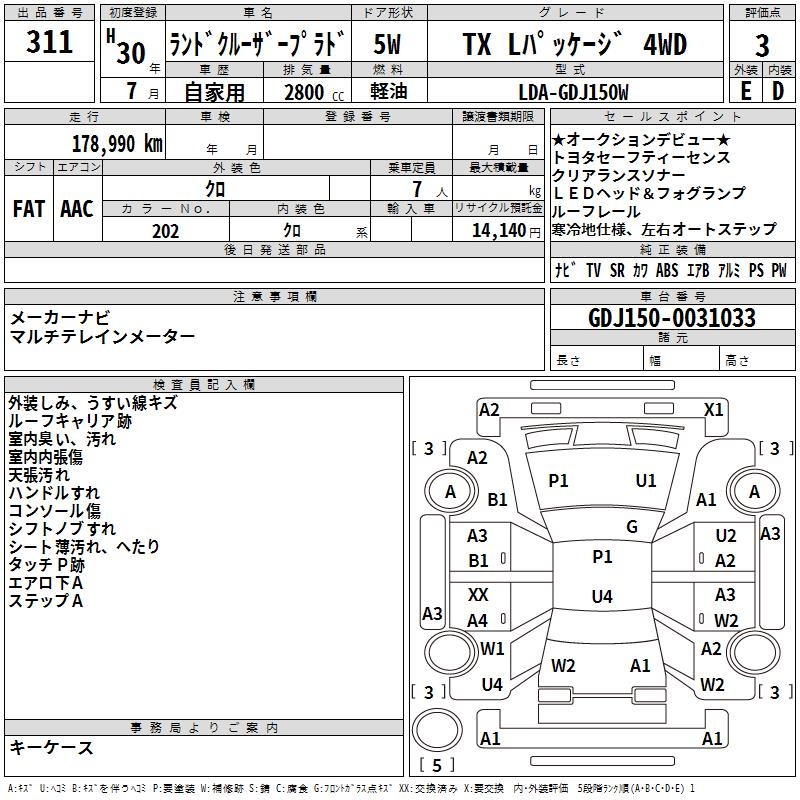Click the 寒冷地仕様、左右オートステップ line
The height and width of the screenshot is (800, 800).
tap(664, 229)
